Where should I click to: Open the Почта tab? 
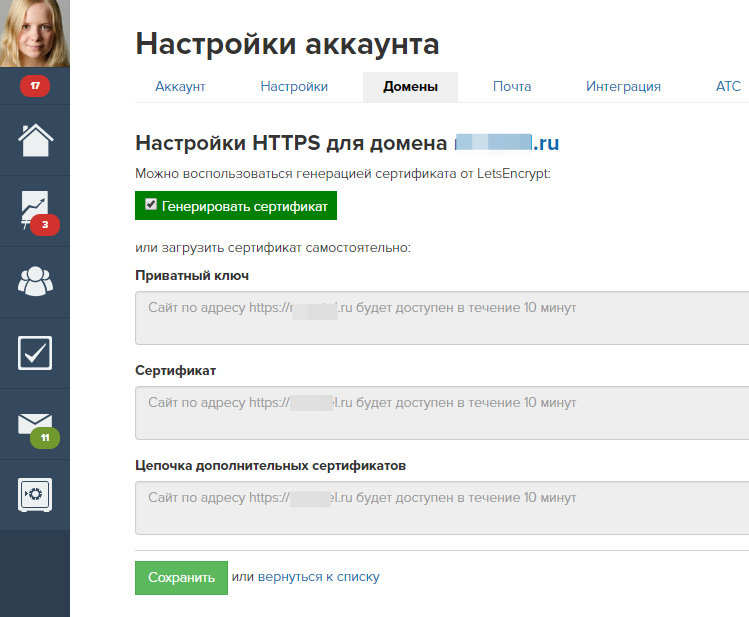click(x=512, y=87)
